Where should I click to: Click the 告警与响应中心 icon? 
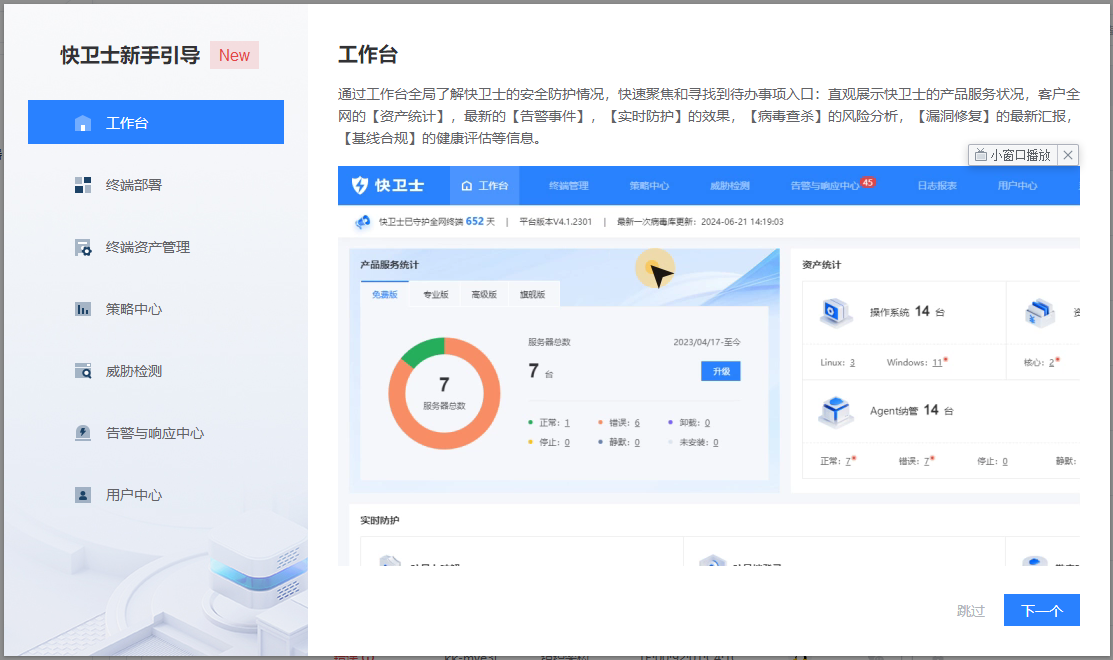pos(83,433)
